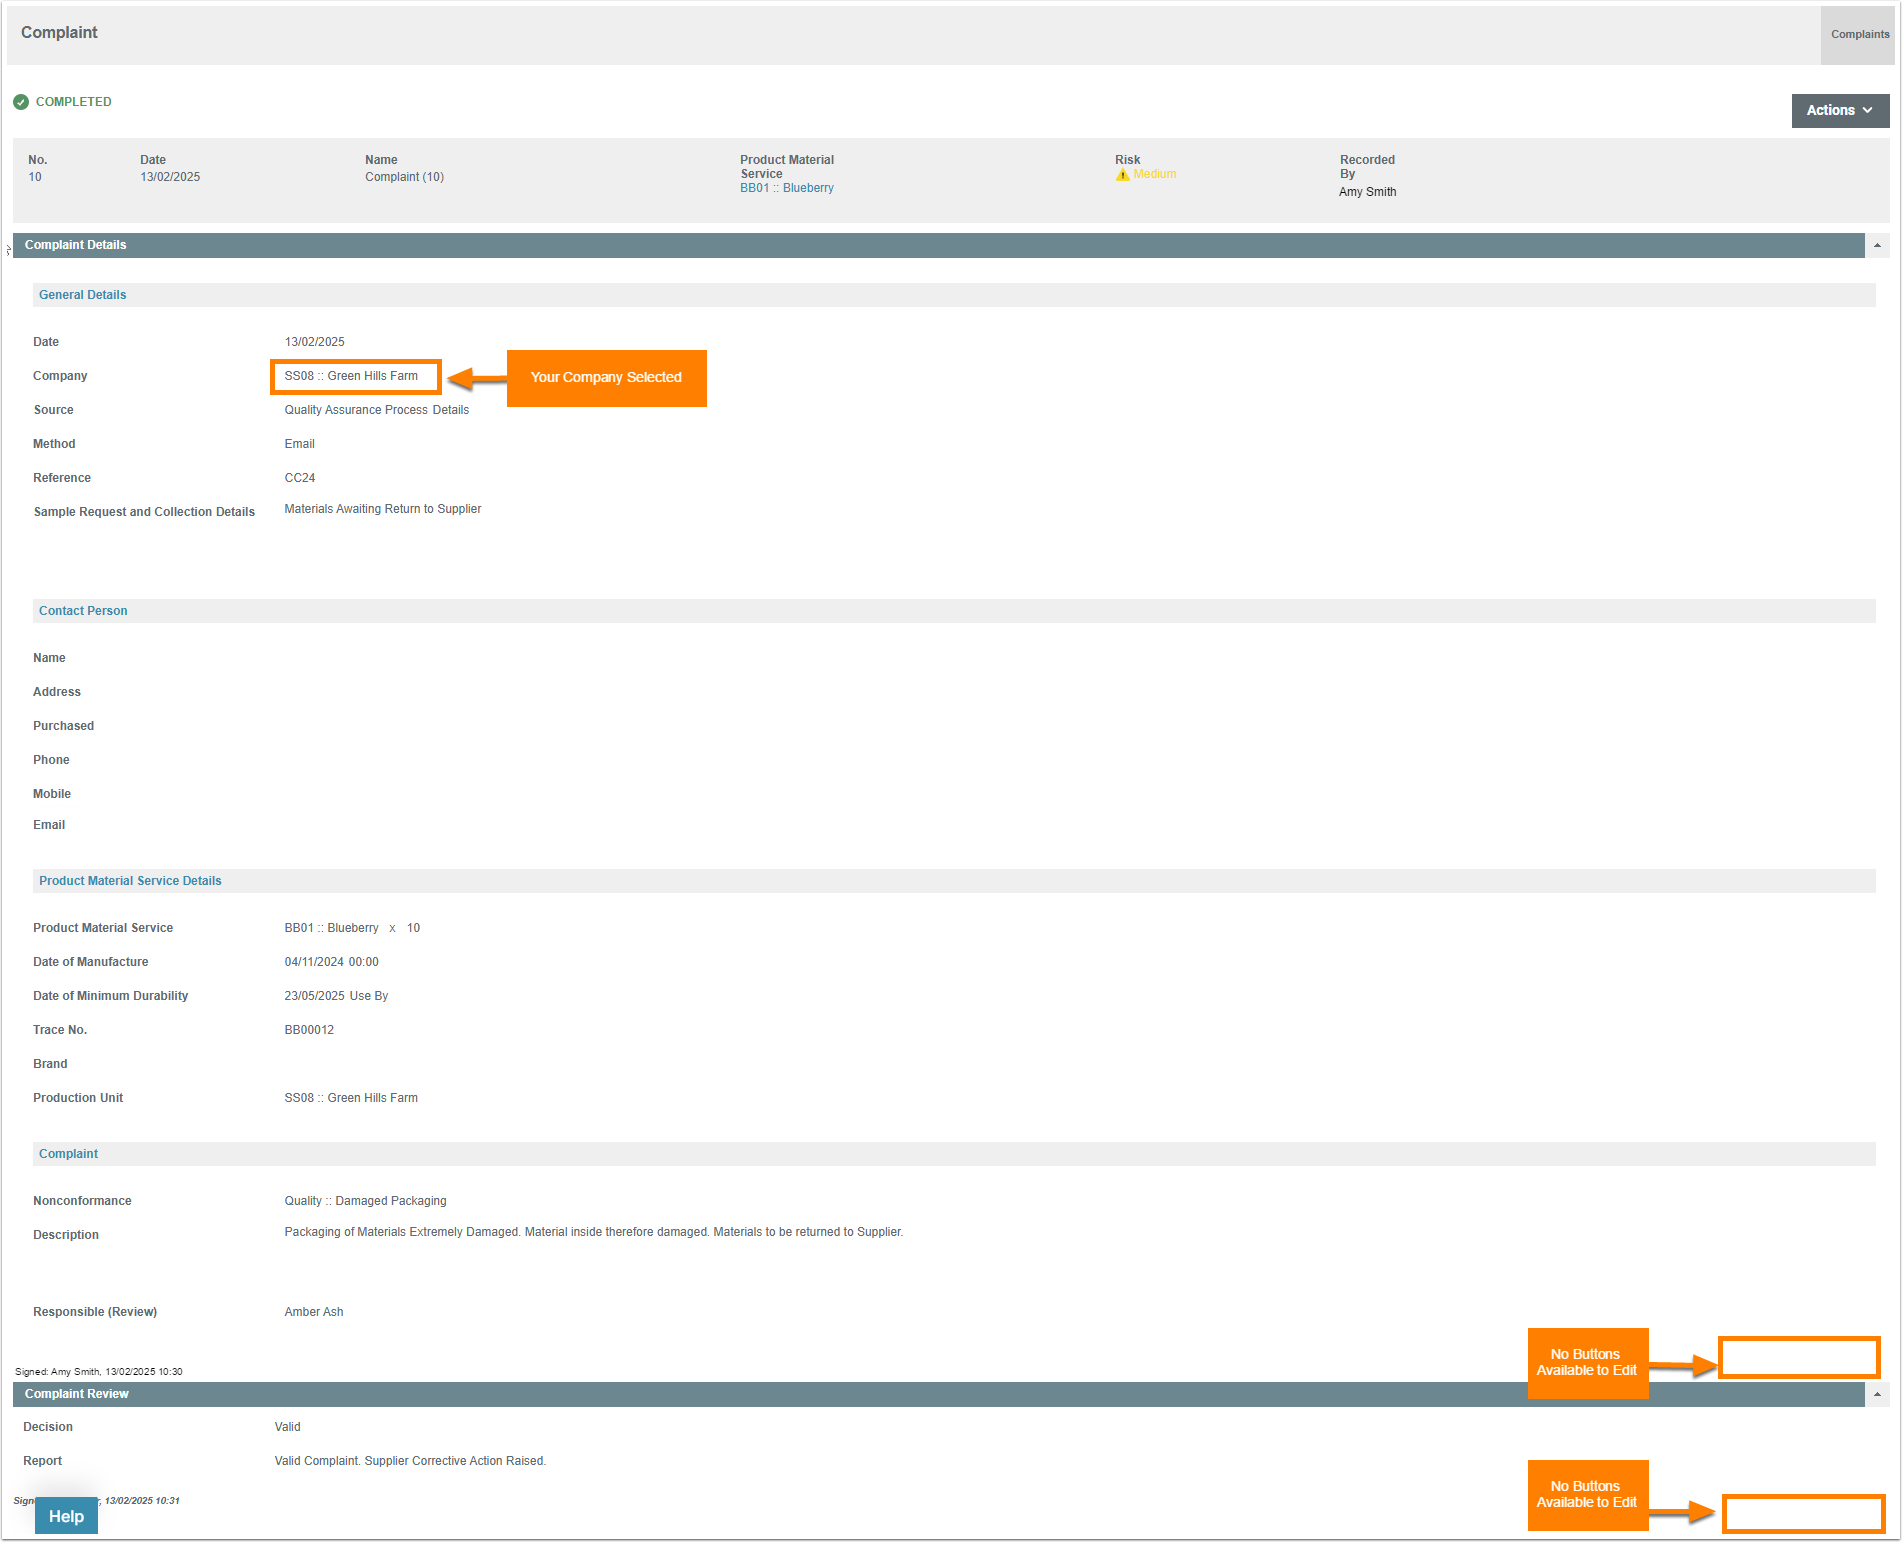Collapse the Complaint Review section arrow
This screenshot has height=1542, width=1902.
tap(1877, 1394)
